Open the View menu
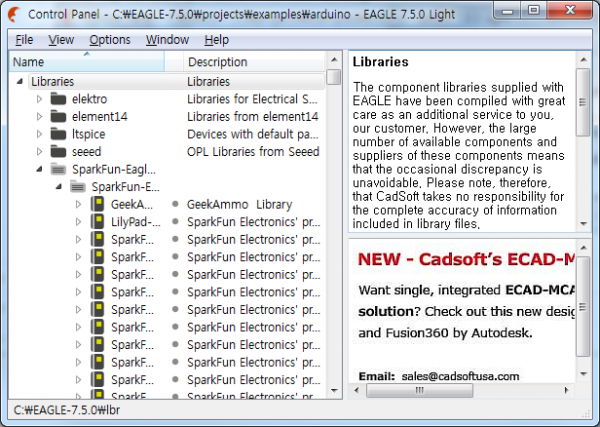Image resolution: width=600 pixels, height=427 pixels. [x=61, y=40]
